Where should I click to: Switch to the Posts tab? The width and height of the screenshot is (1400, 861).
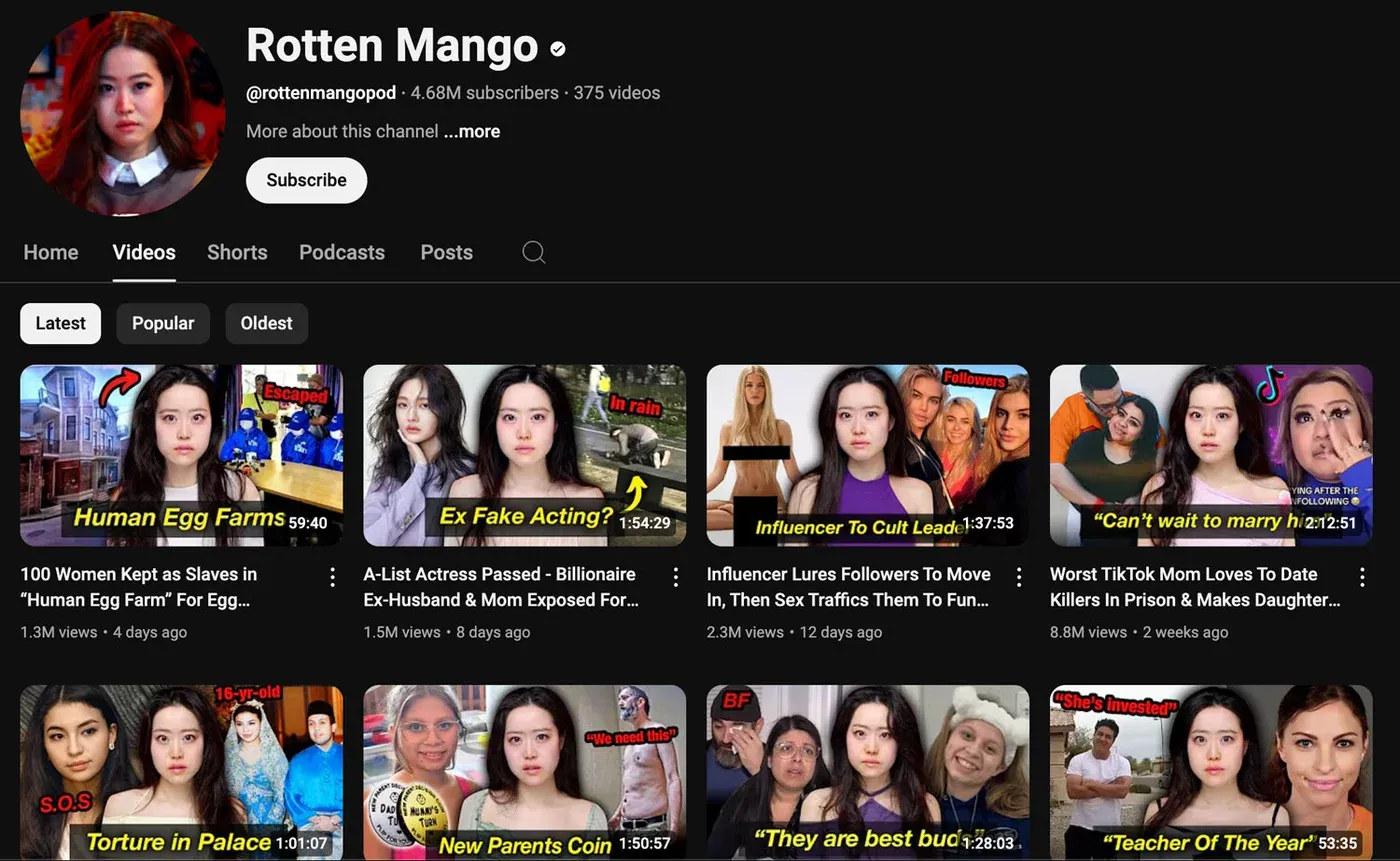pyautogui.click(x=446, y=252)
